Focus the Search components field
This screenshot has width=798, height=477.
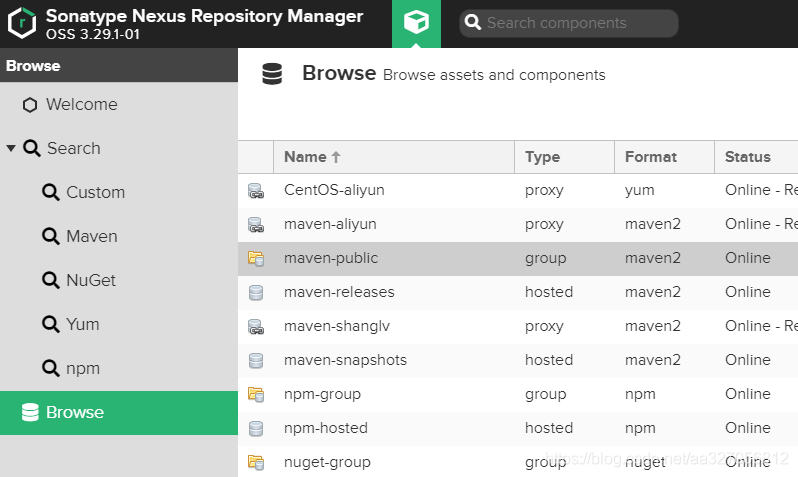tap(568, 23)
